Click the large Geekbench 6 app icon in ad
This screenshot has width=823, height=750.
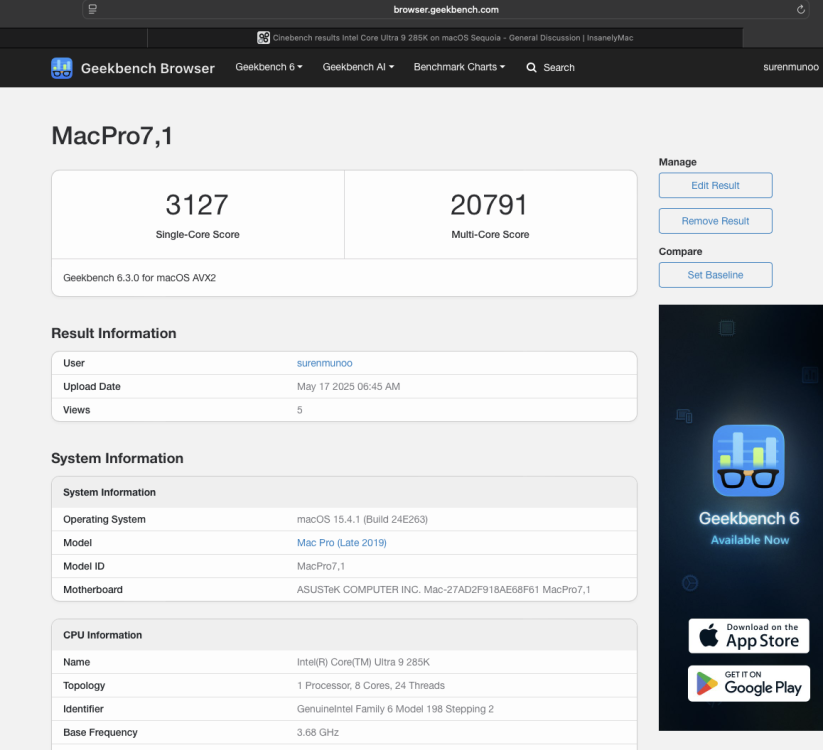[748, 460]
